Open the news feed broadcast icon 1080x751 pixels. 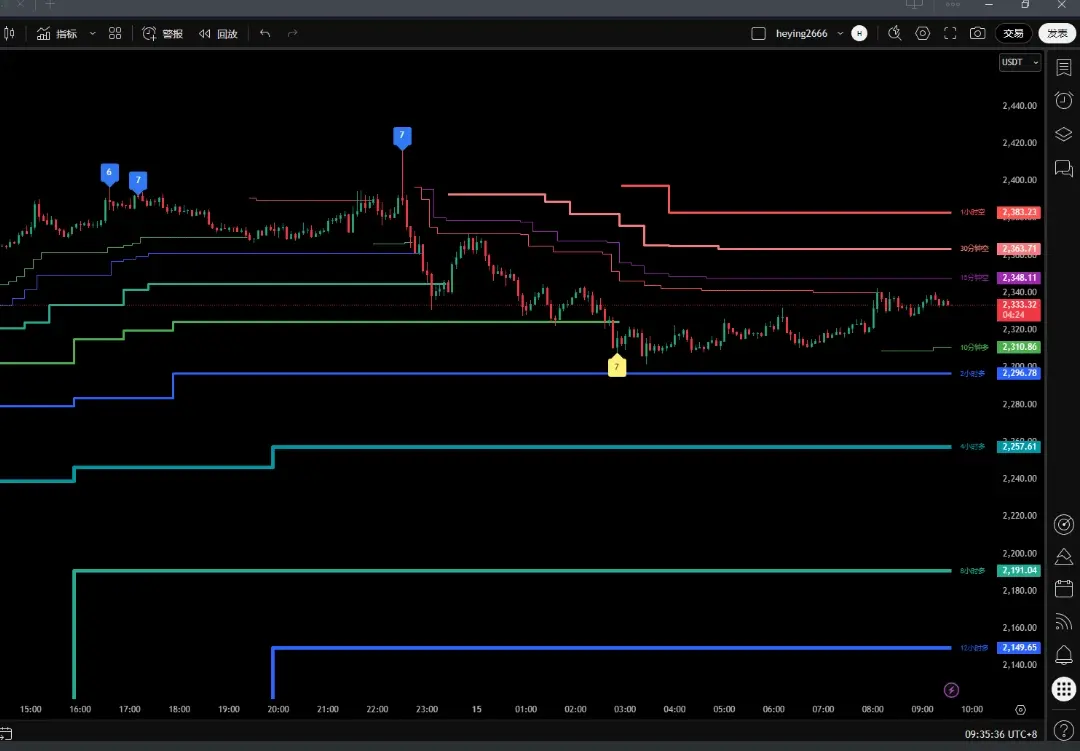pos(1064,621)
